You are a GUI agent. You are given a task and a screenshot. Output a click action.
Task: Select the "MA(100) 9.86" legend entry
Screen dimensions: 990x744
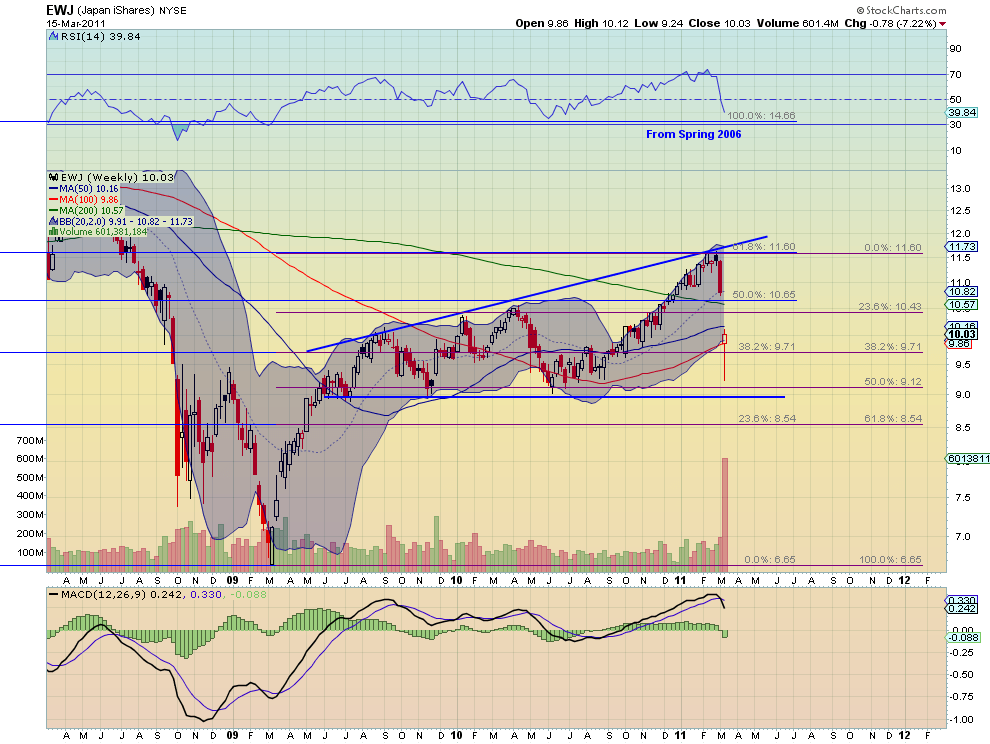tap(88, 200)
